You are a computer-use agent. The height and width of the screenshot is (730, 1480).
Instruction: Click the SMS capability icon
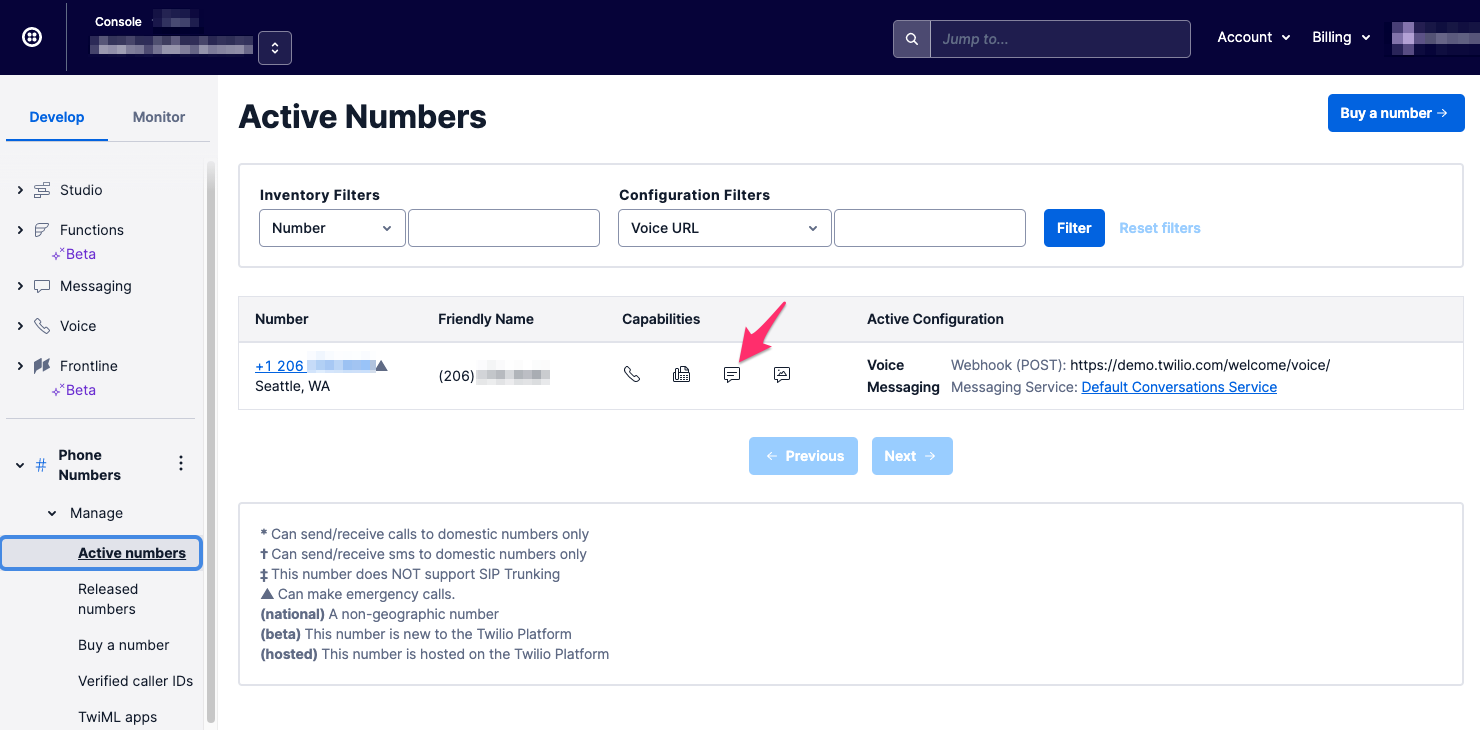point(732,374)
